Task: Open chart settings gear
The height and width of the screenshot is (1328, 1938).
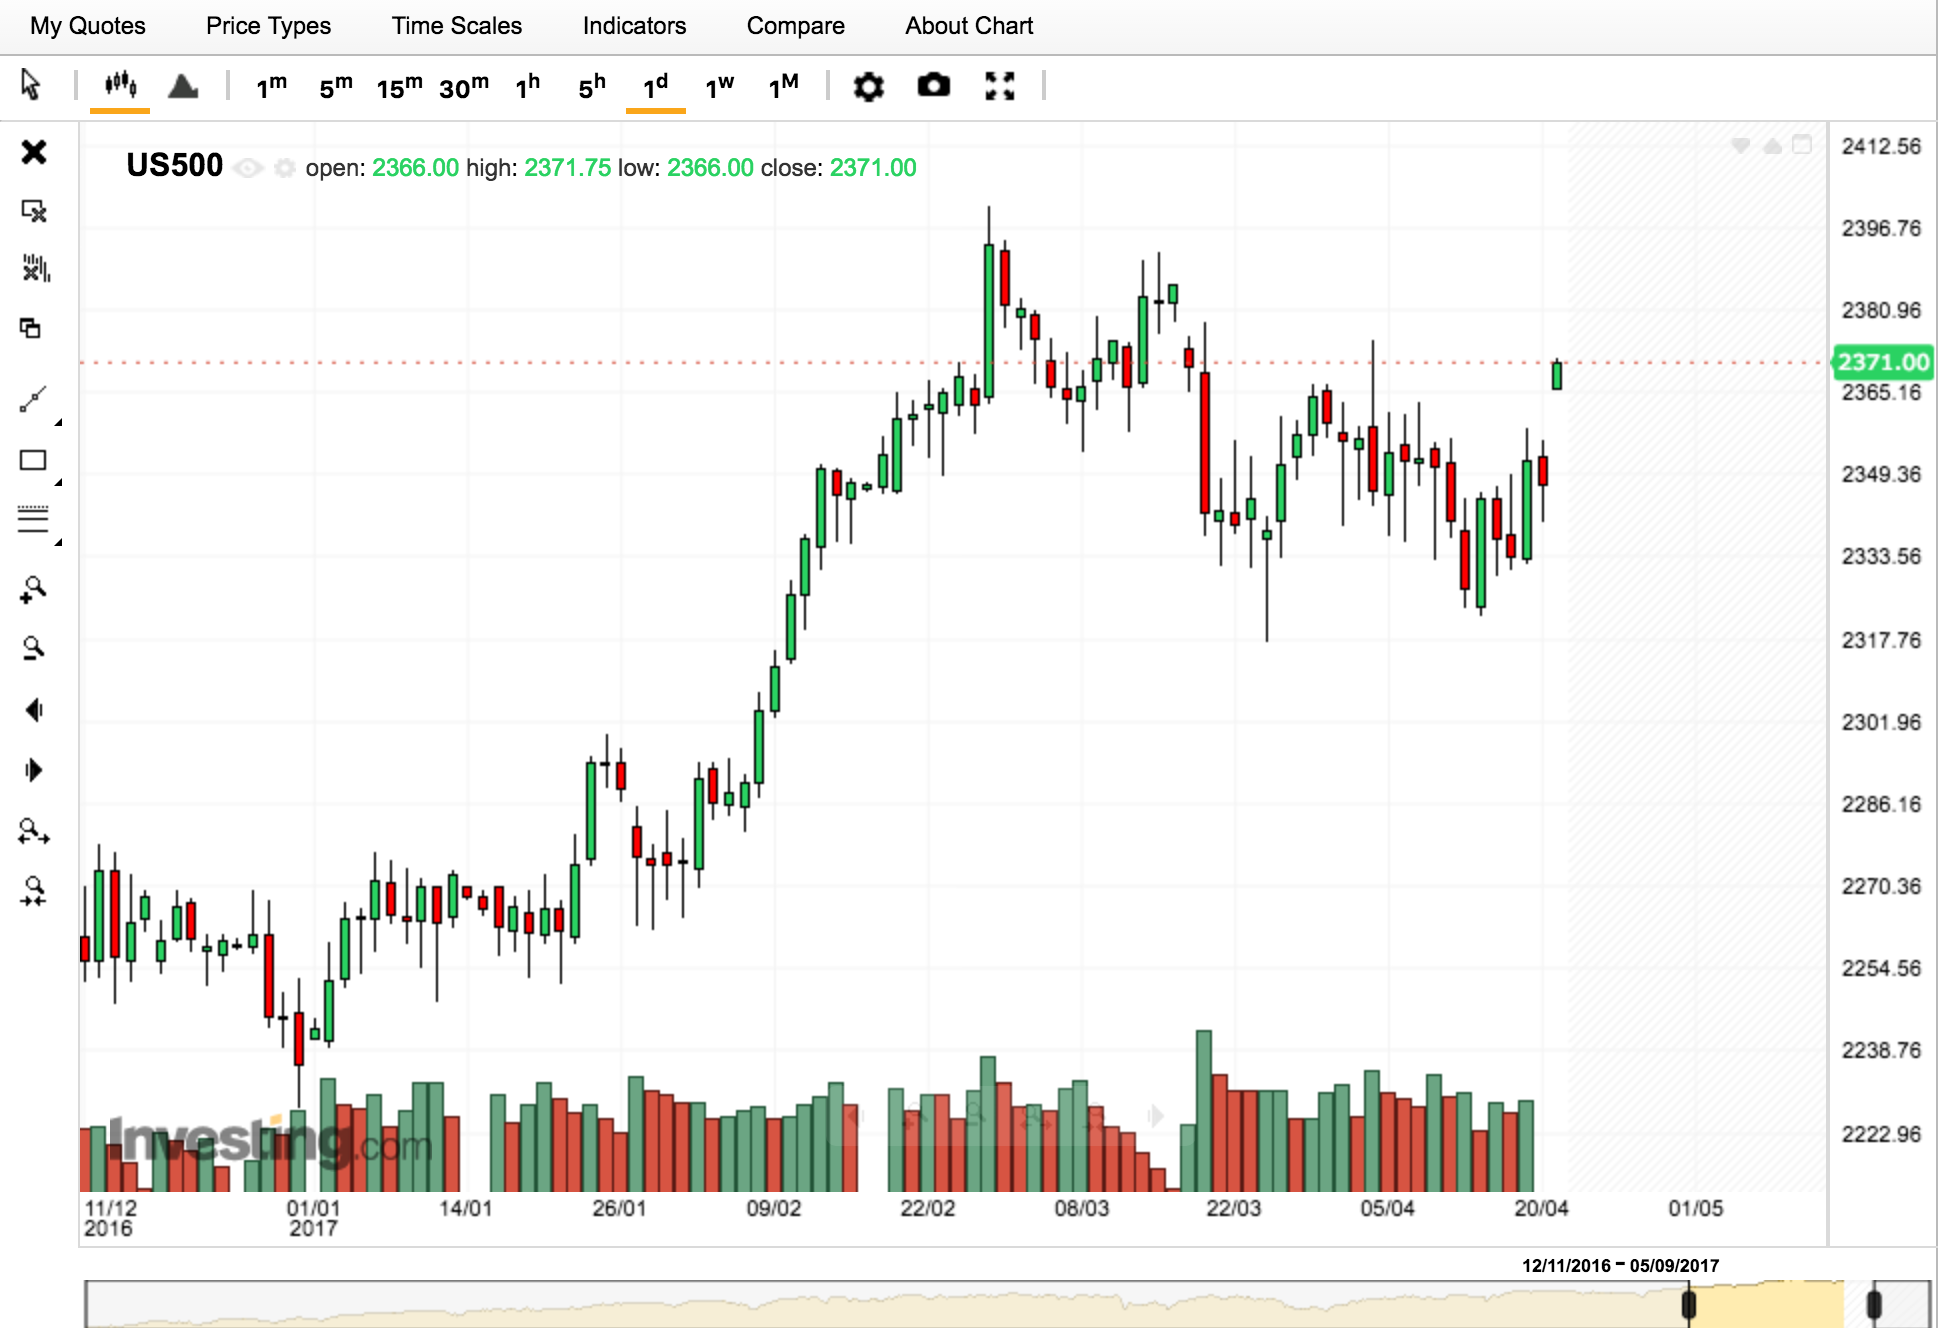Action: tap(869, 86)
